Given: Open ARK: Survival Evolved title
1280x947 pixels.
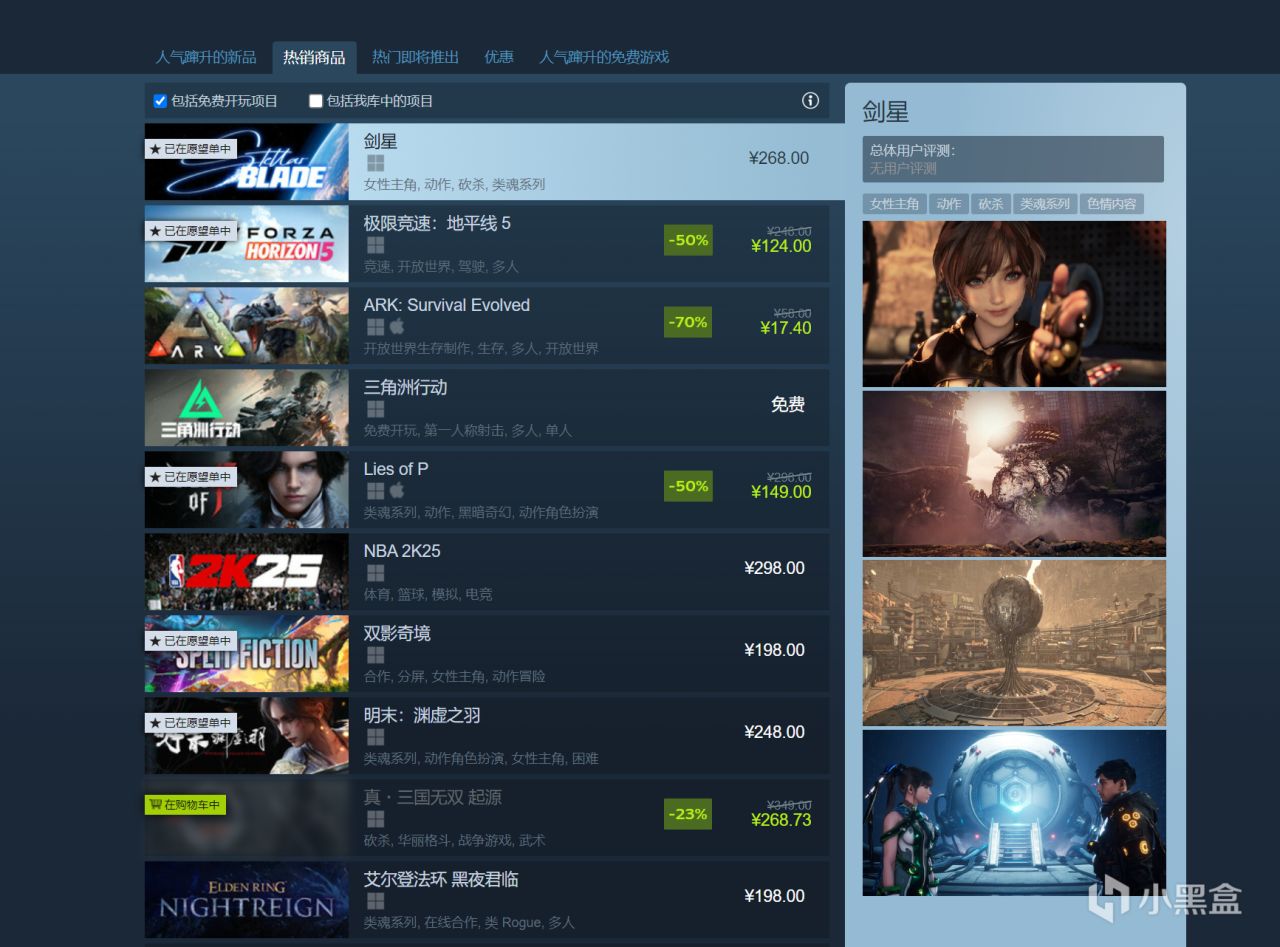Looking at the screenshot, I should (x=447, y=305).
